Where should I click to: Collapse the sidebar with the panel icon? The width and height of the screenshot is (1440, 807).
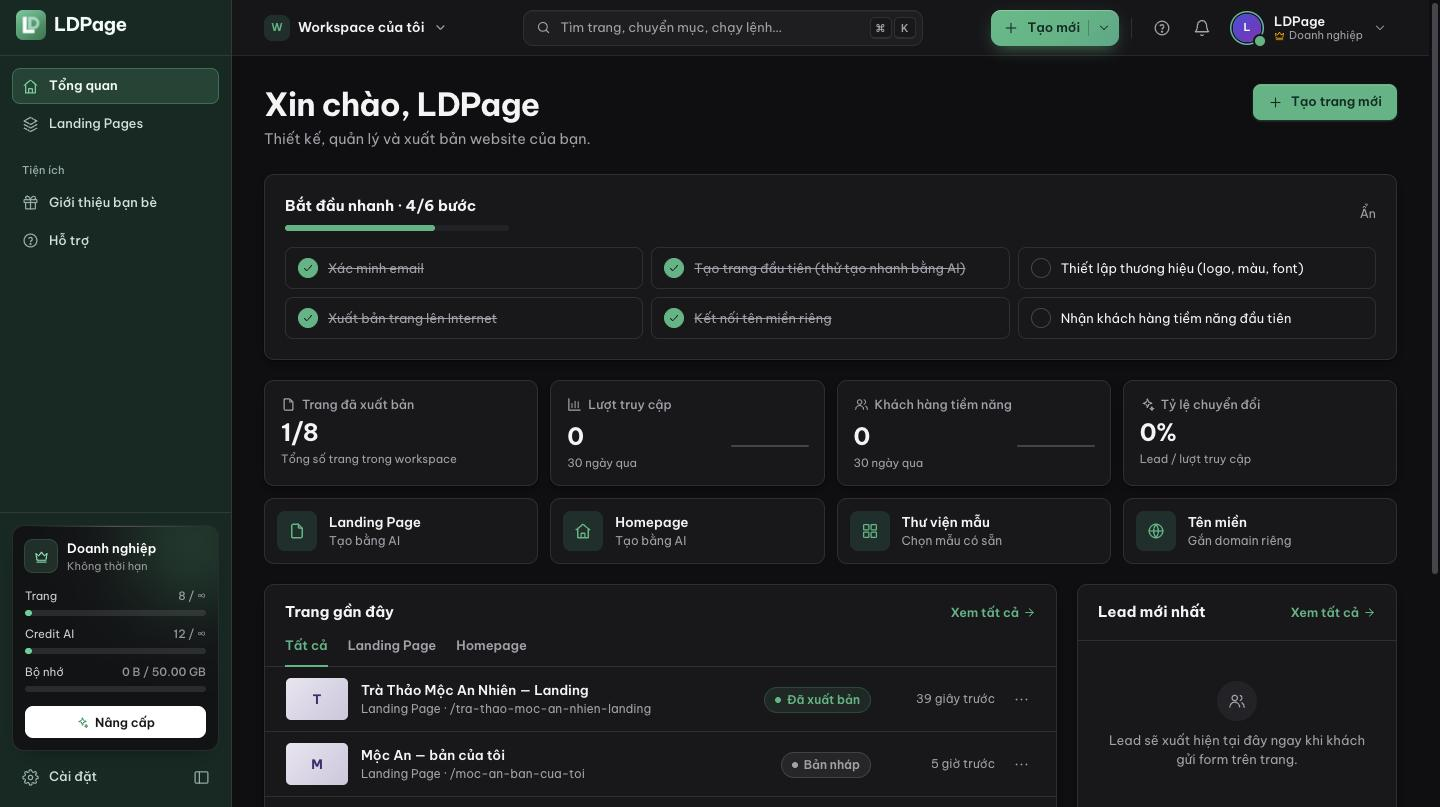click(201, 777)
